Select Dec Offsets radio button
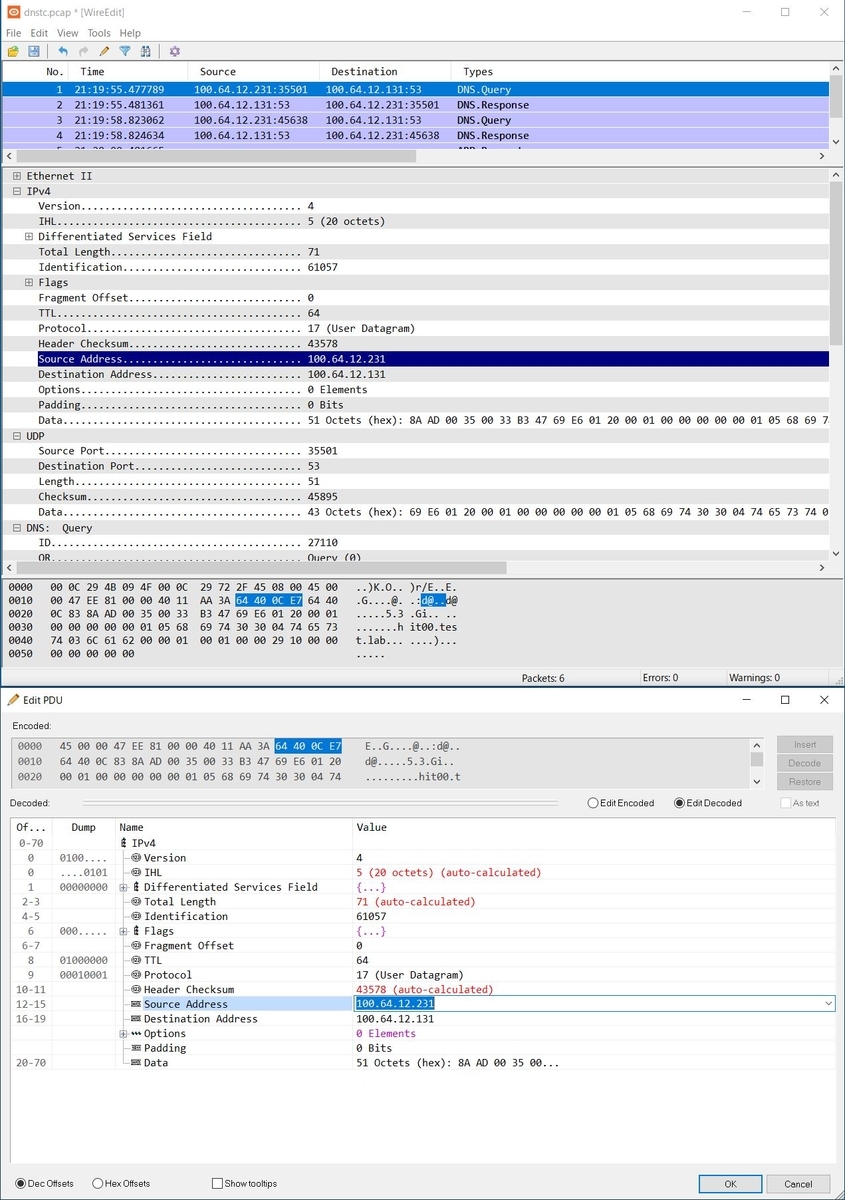The width and height of the screenshot is (845, 1200). click(20, 1183)
